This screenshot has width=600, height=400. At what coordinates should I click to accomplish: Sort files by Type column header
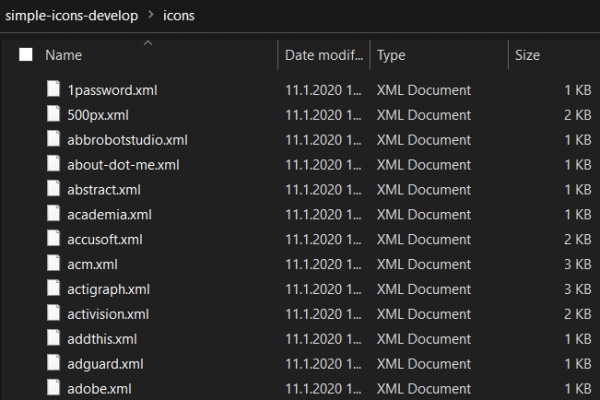pyautogui.click(x=391, y=55)
